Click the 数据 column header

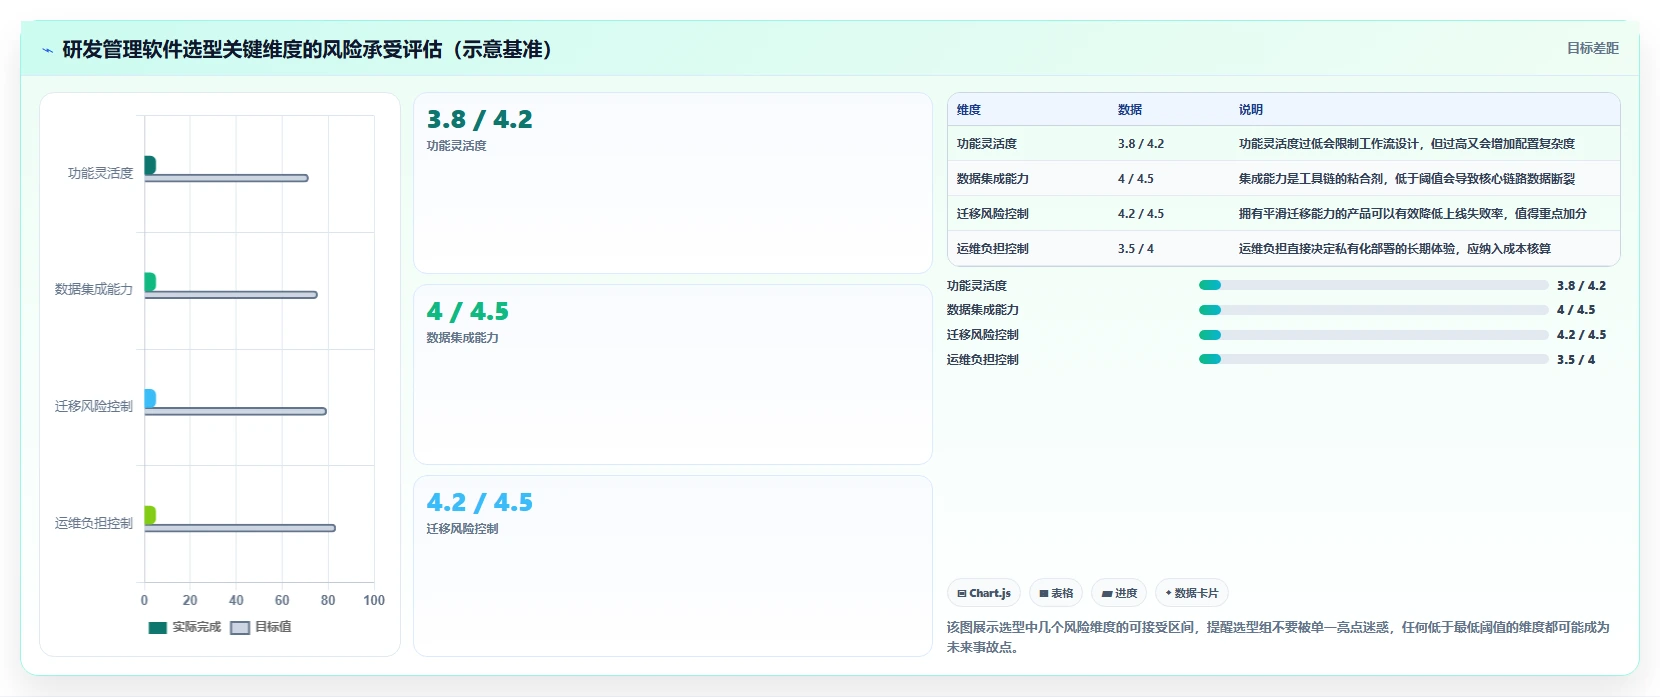click(x=1129, y=110)
